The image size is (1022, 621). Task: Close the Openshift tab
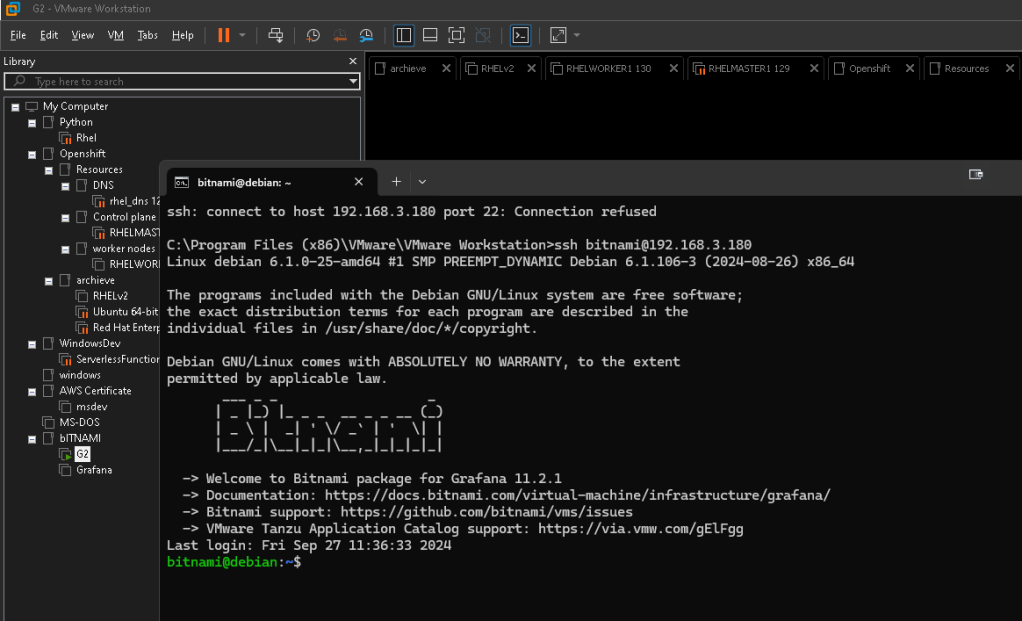(x=910, y=68)
